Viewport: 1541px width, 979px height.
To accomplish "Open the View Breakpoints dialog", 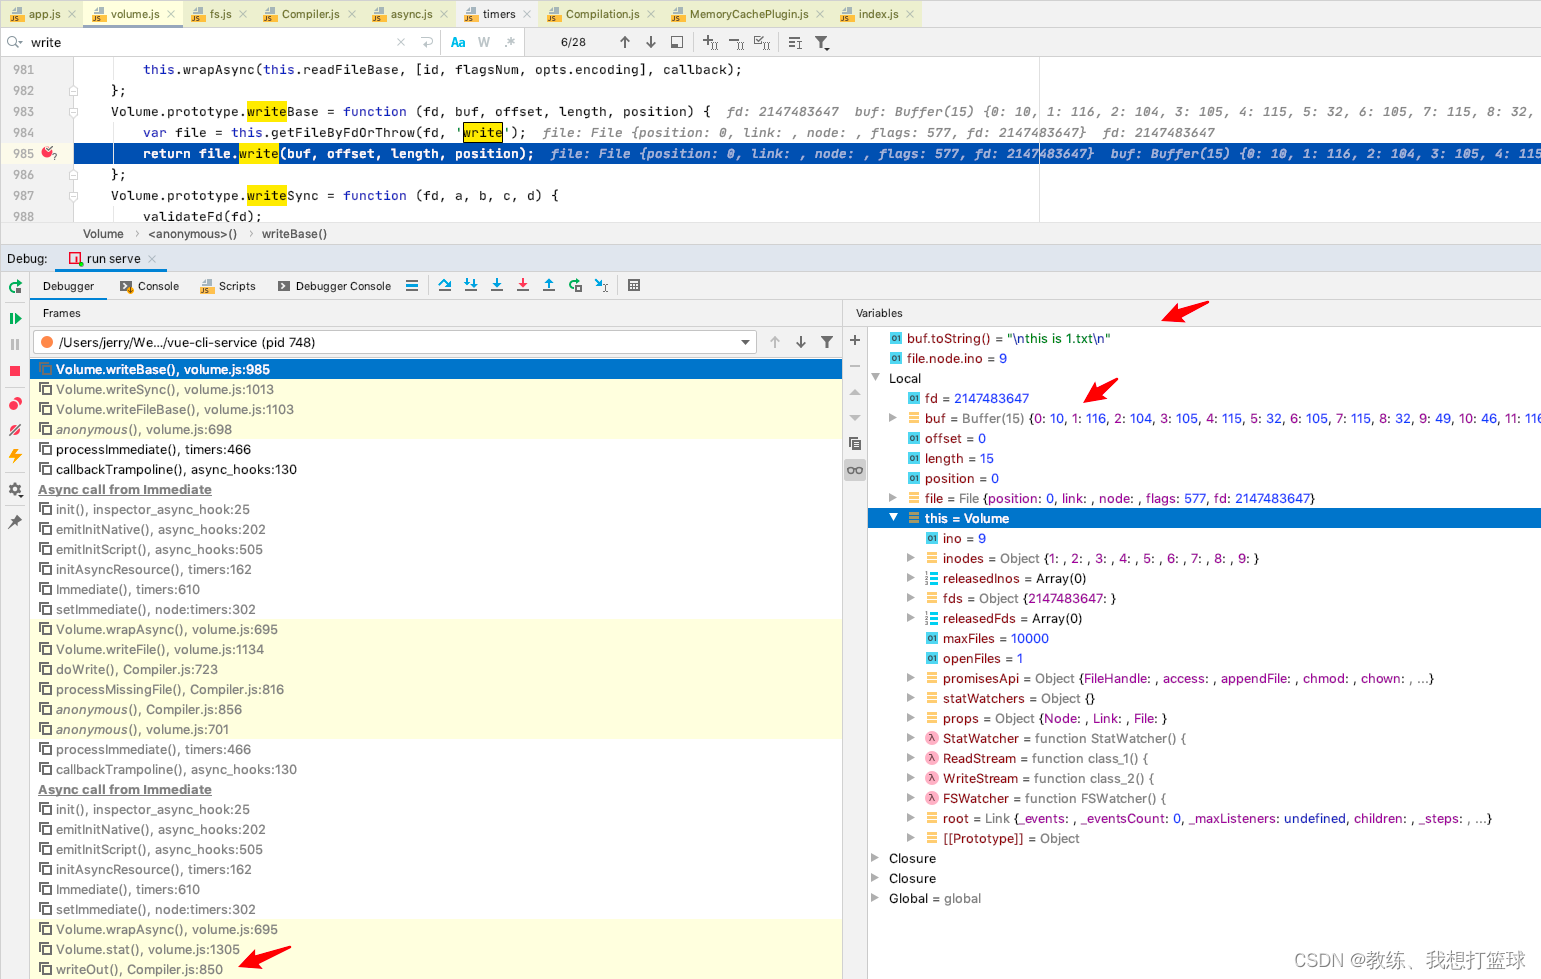I will point(15,404).
